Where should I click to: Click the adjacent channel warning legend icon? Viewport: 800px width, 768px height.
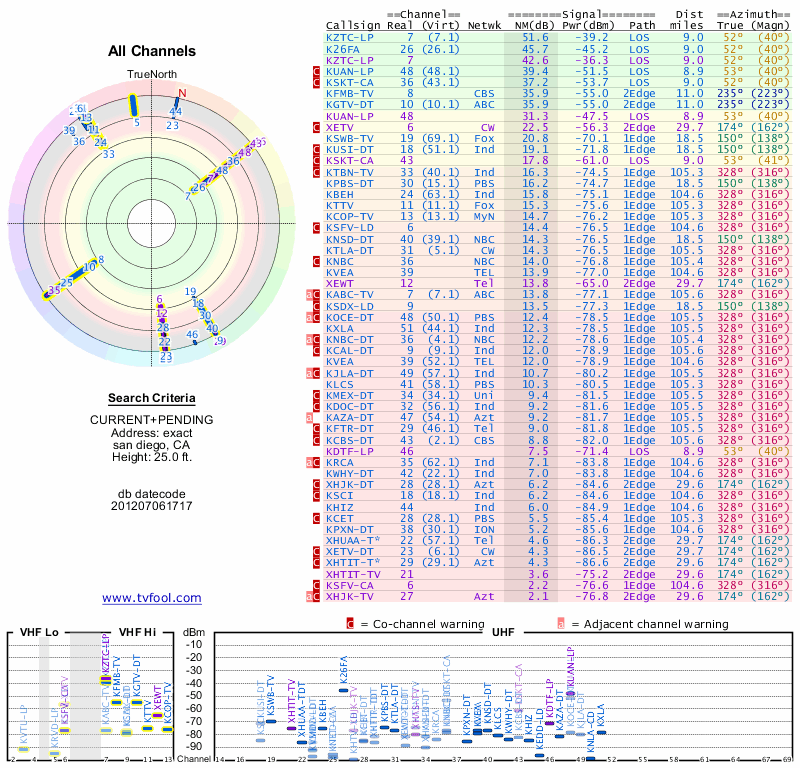coord(561,624)
